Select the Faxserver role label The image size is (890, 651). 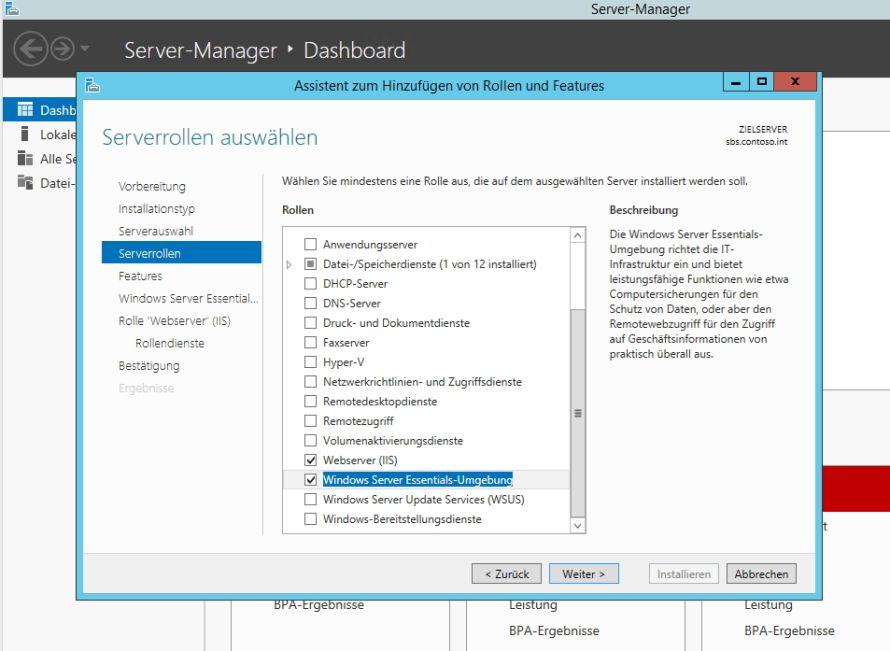346,342
